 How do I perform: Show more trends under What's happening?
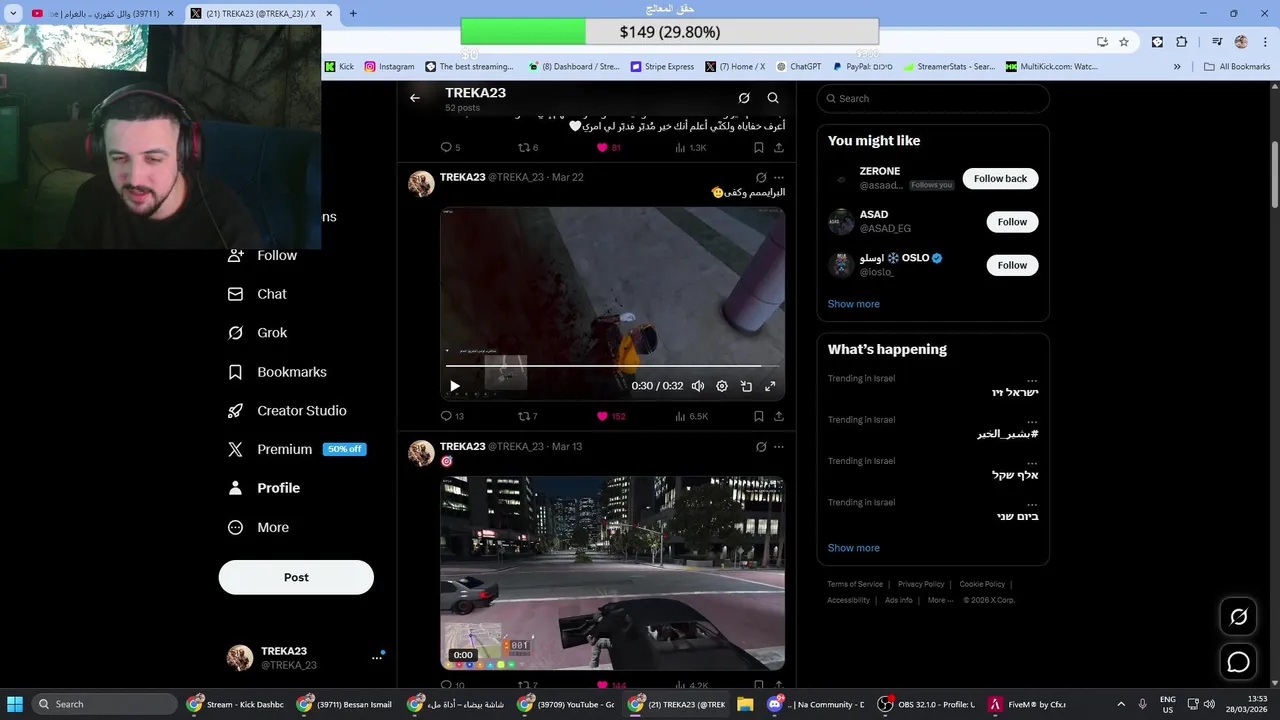coord(853,548)
